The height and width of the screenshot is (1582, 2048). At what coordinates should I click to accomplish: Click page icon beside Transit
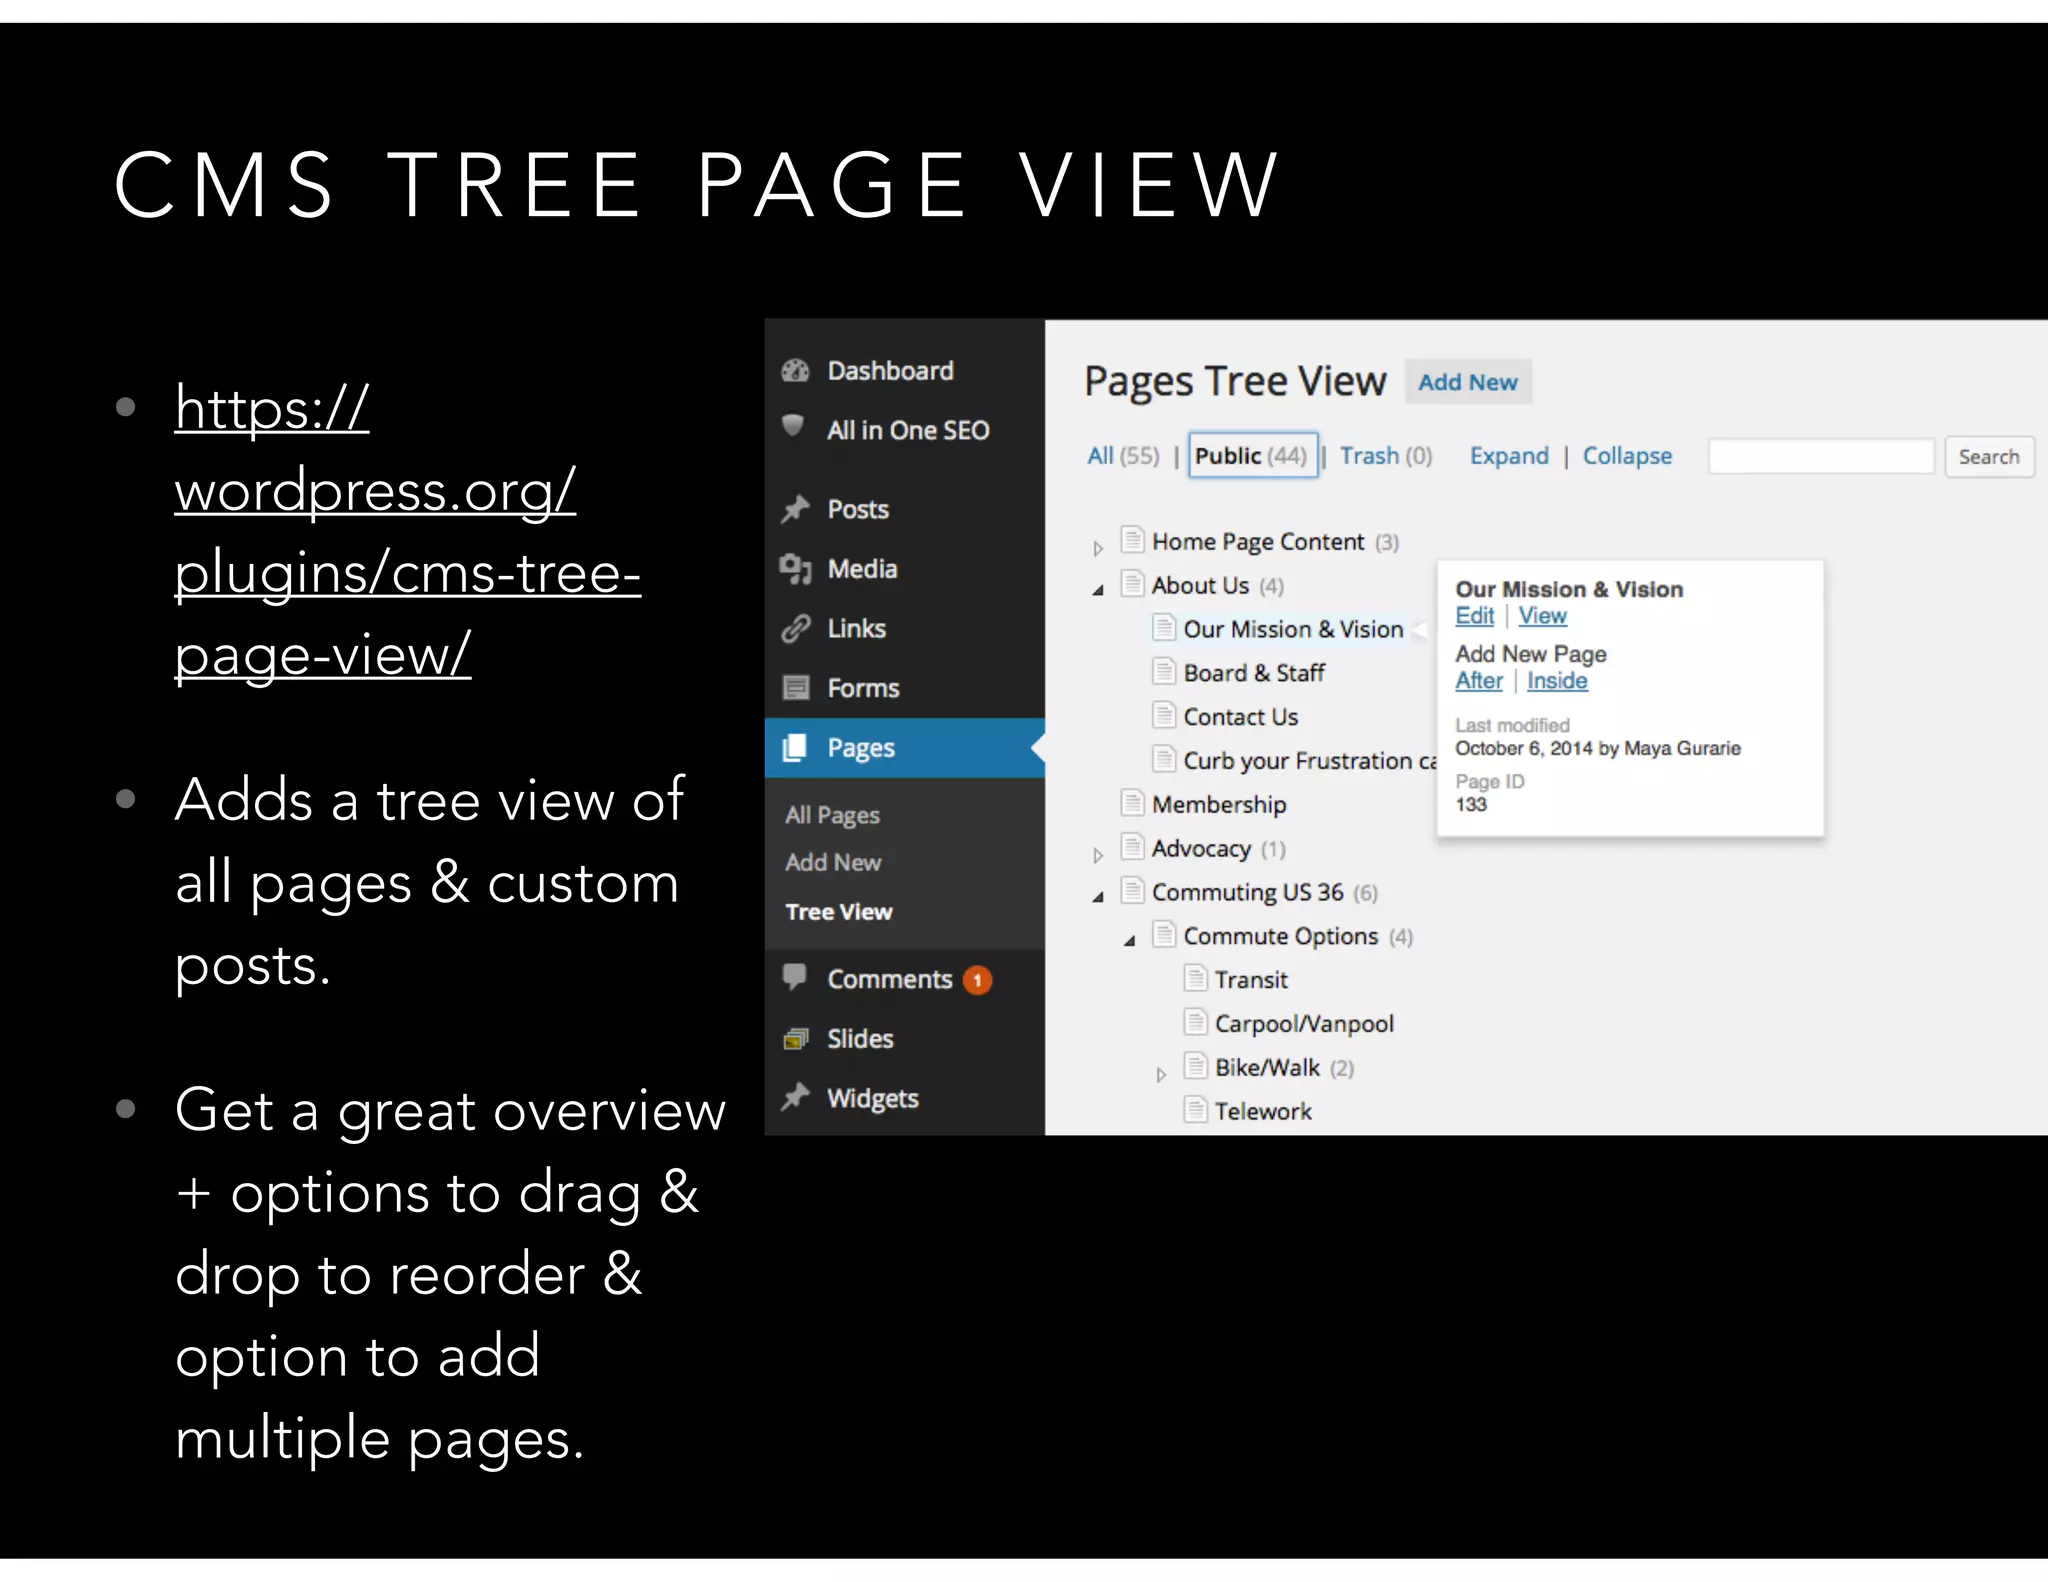pos(1195,977)
